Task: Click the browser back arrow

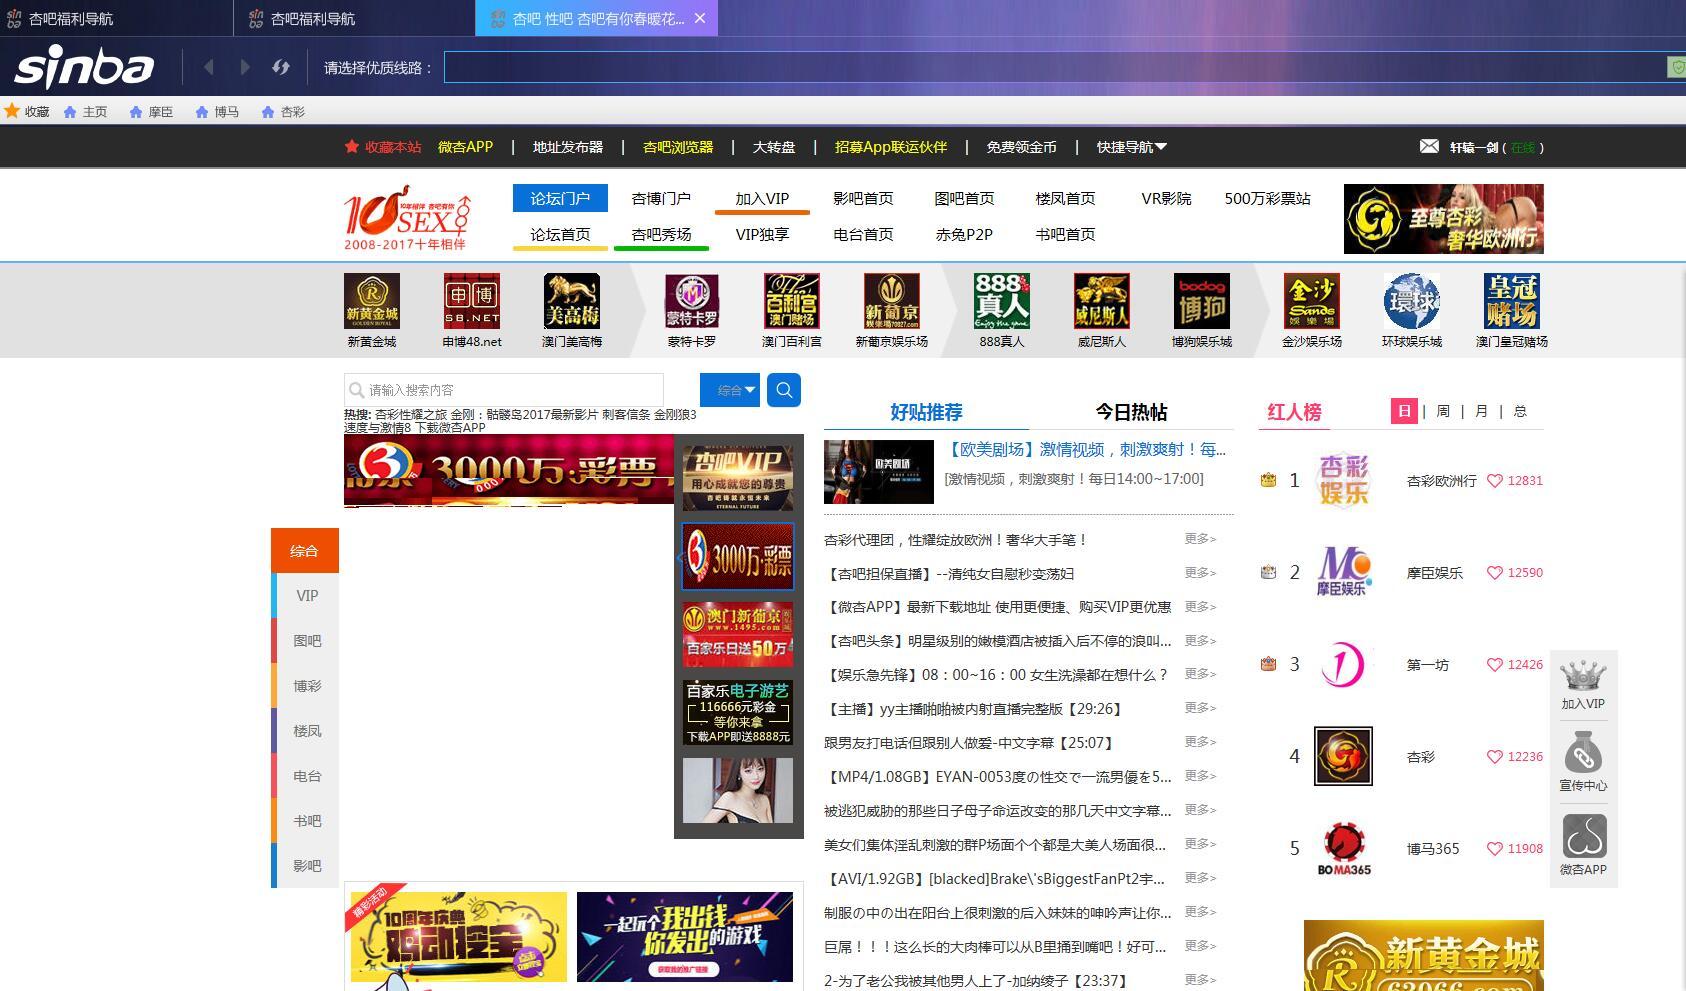Action: [209, 67]
